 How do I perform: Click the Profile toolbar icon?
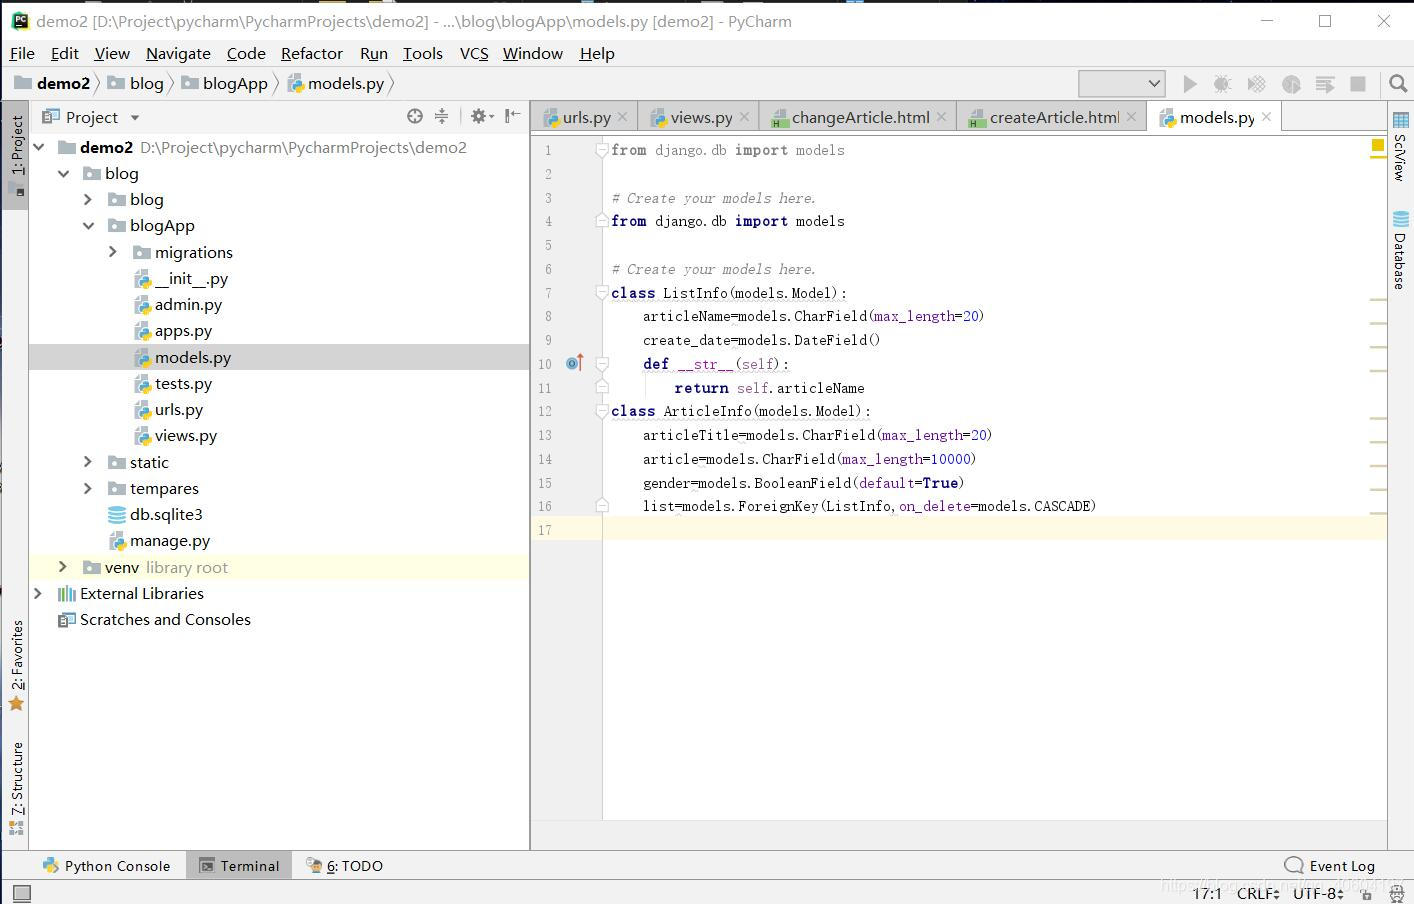tap(1291, 84)
